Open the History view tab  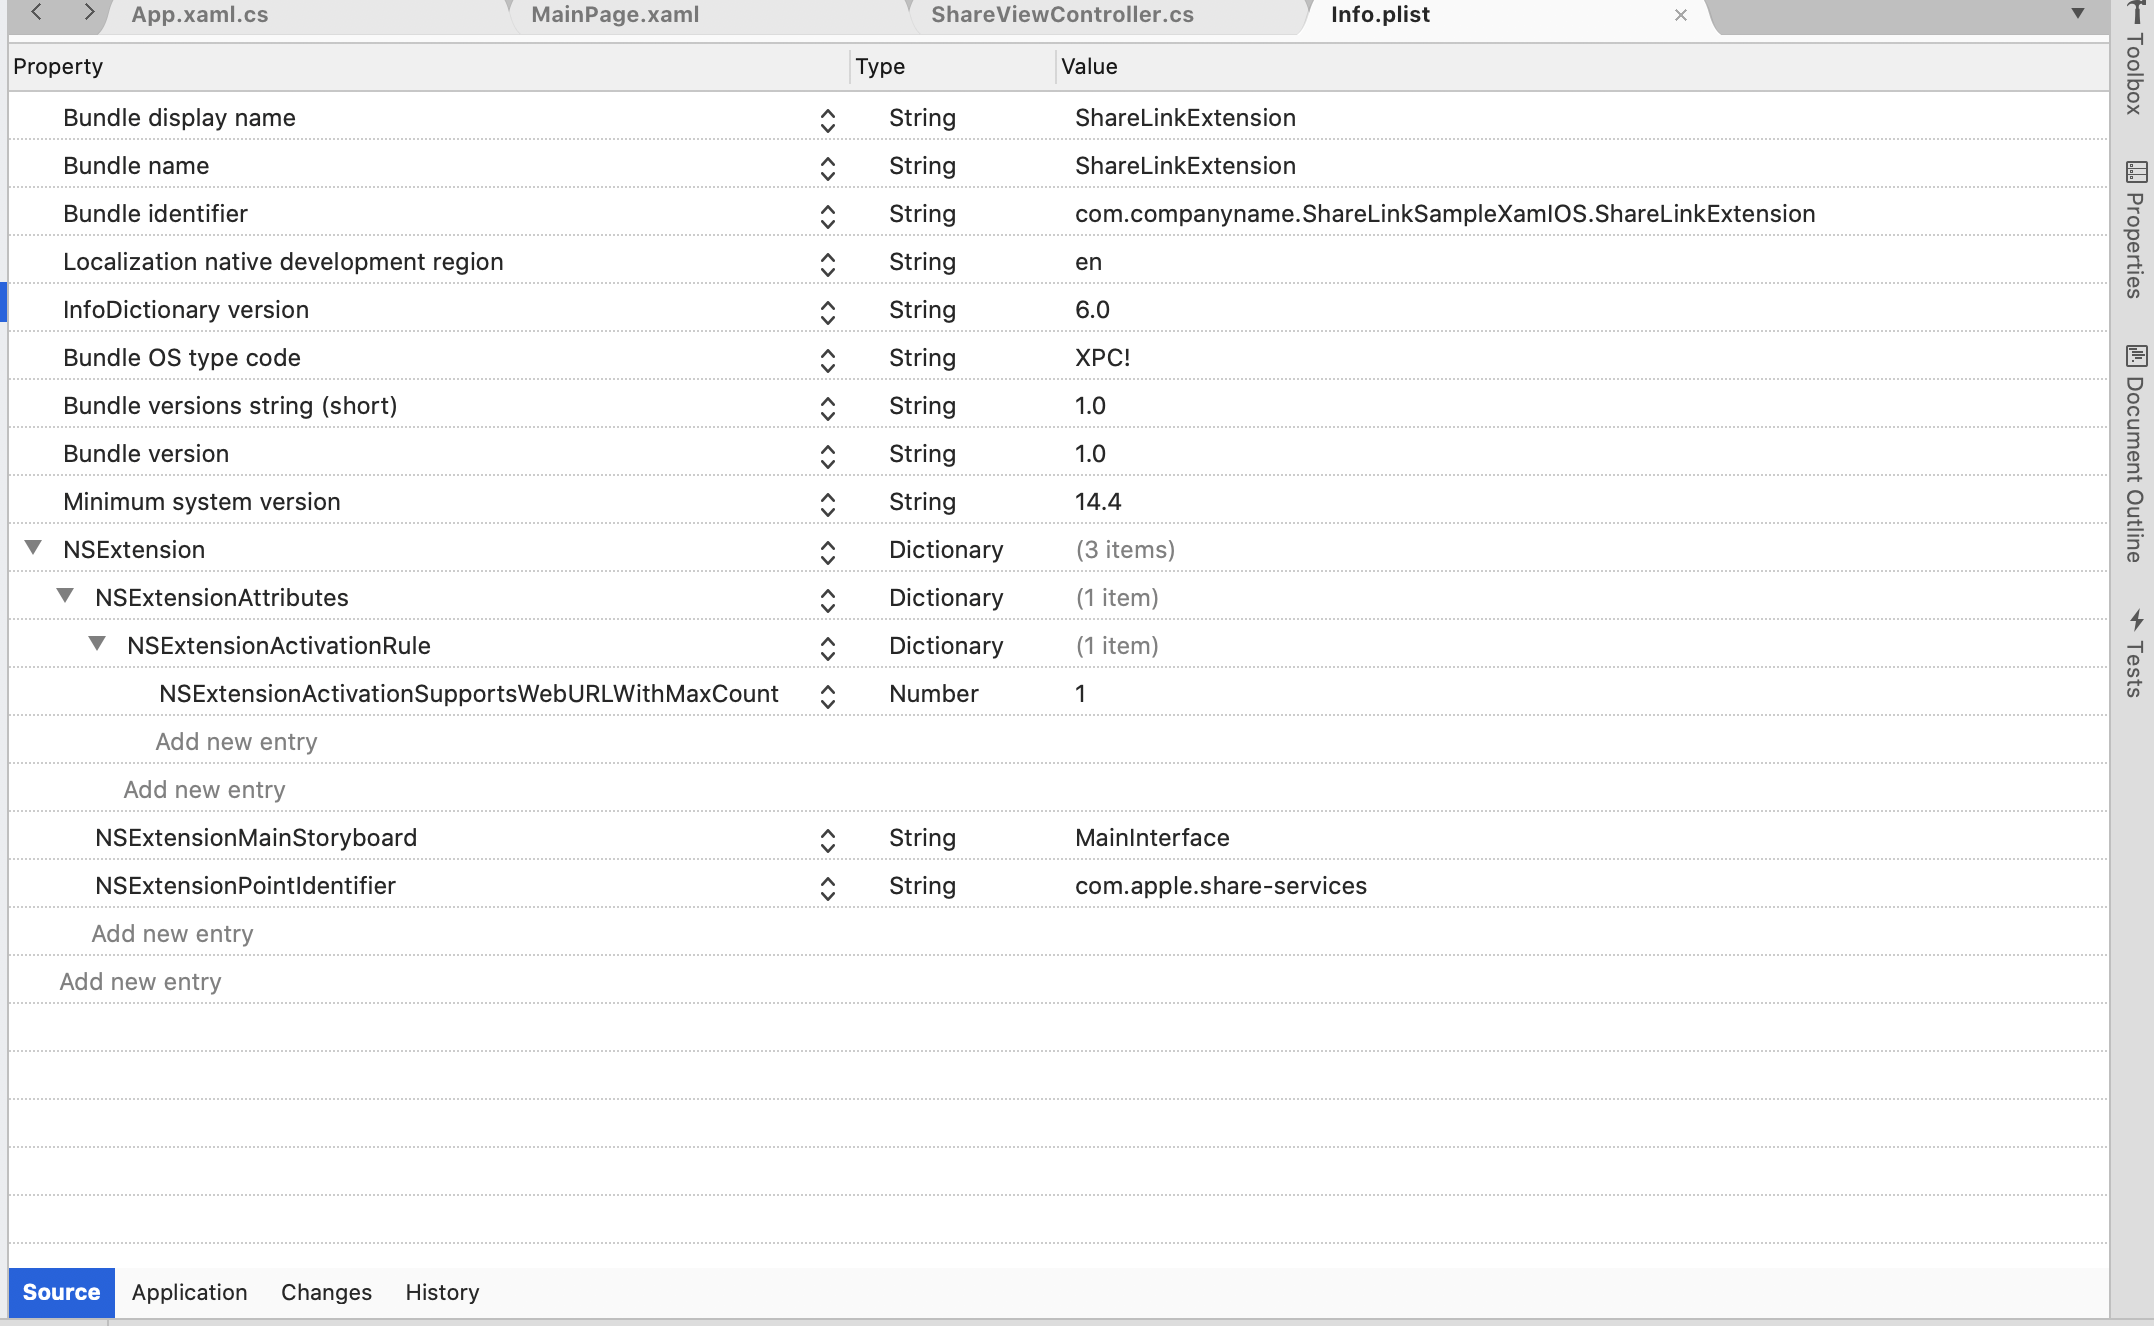point(442,1292)
